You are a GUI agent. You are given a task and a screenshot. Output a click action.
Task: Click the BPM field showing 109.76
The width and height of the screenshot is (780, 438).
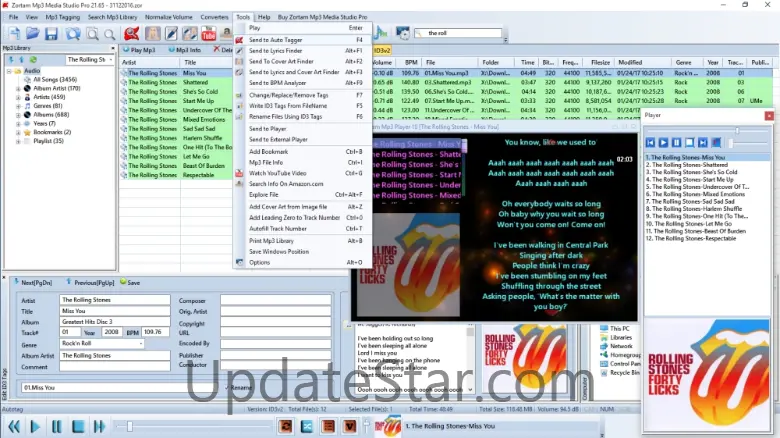pos(155,332)
